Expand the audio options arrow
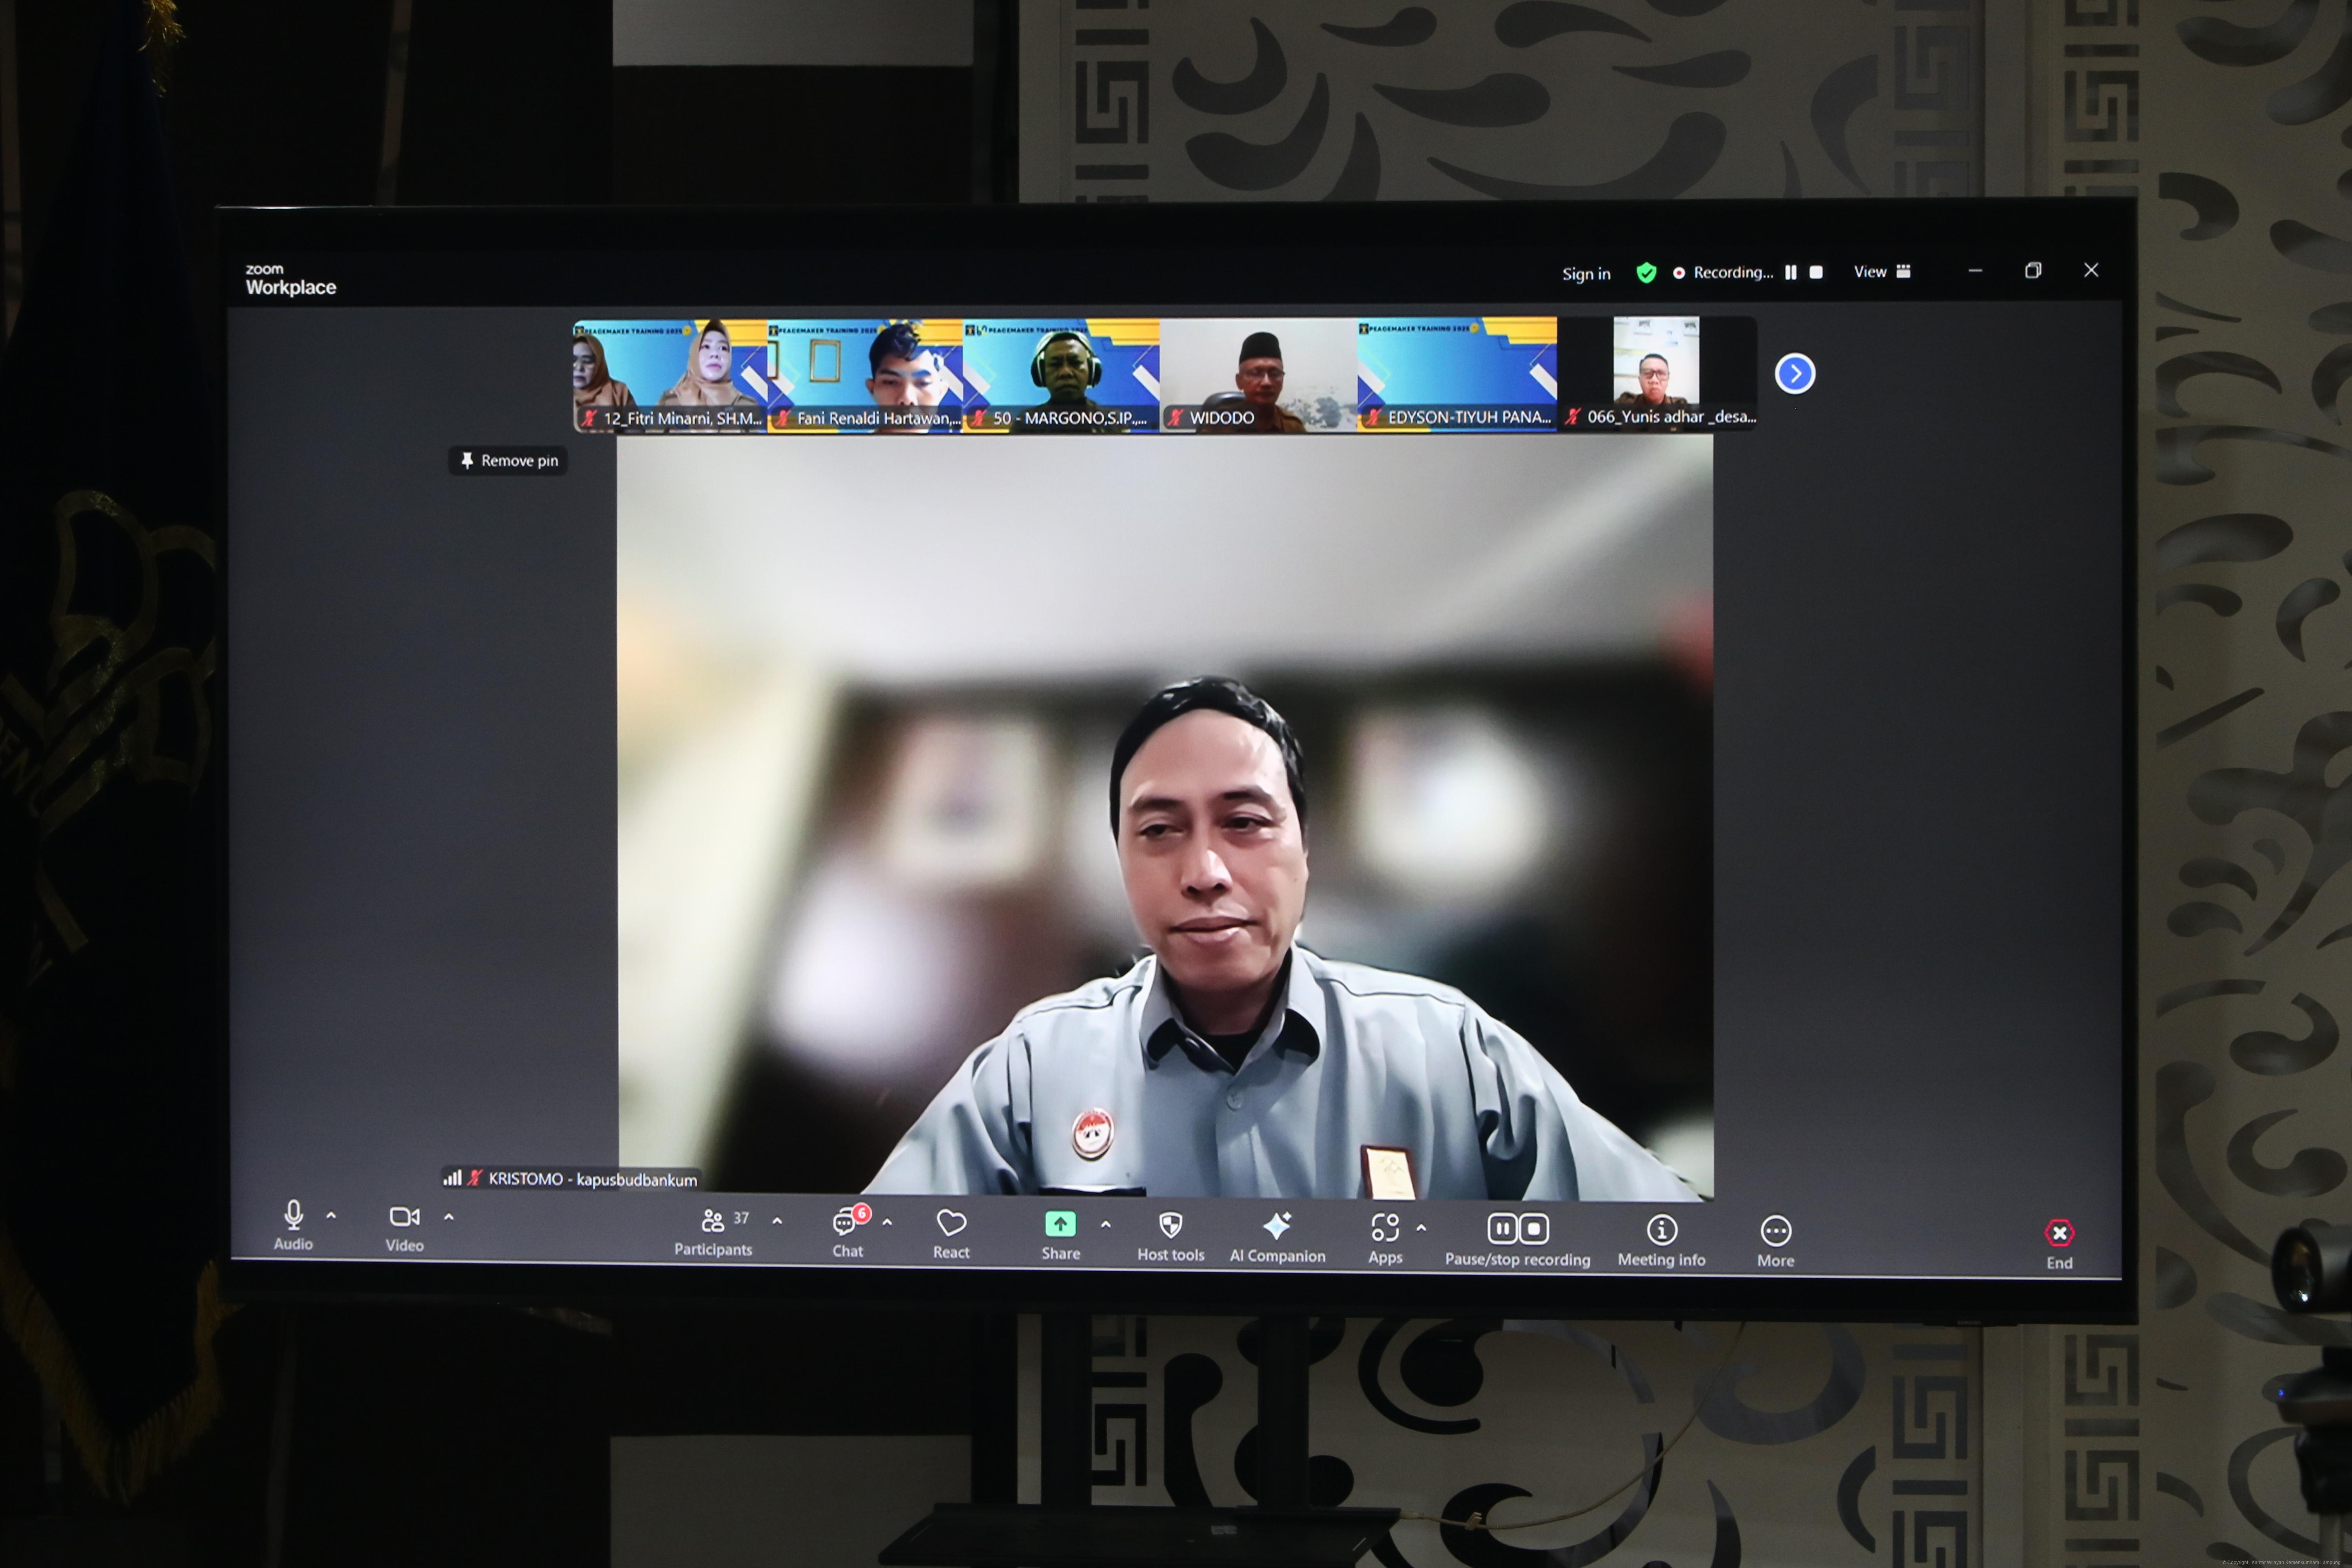This screenshot has height=1568, width=2352. click(331, 1216)
